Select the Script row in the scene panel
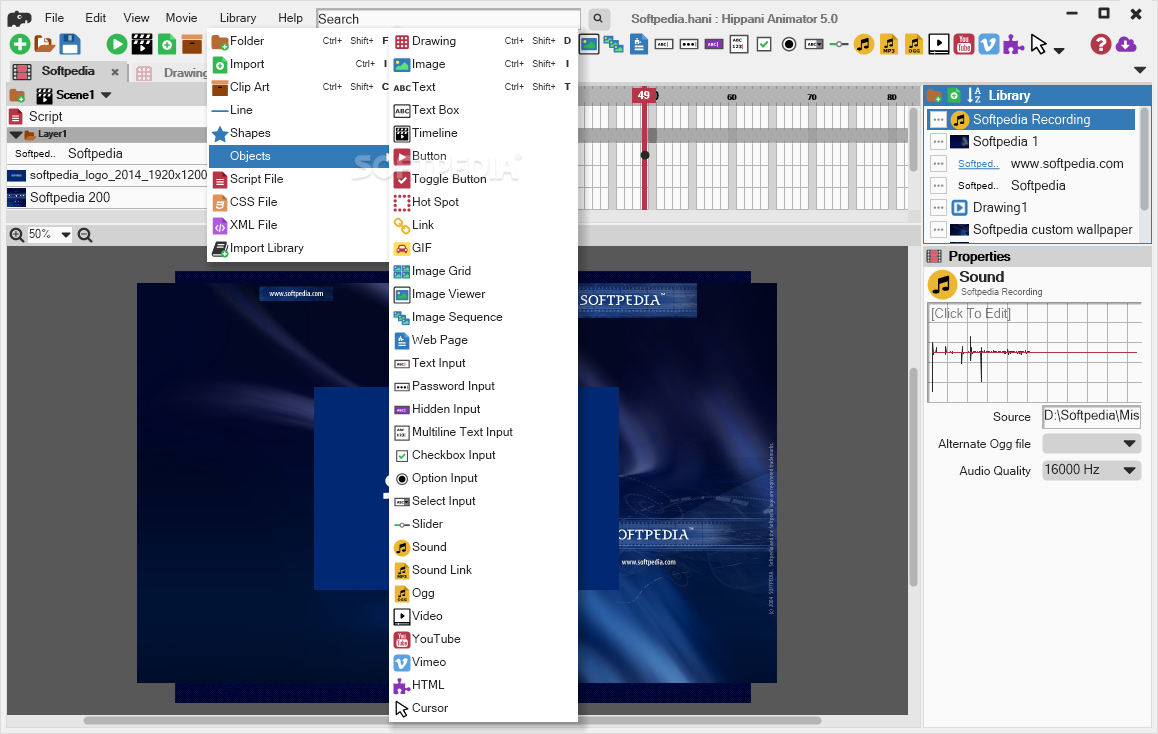The width and height of the screenshot is (1158, 734). 107,117
